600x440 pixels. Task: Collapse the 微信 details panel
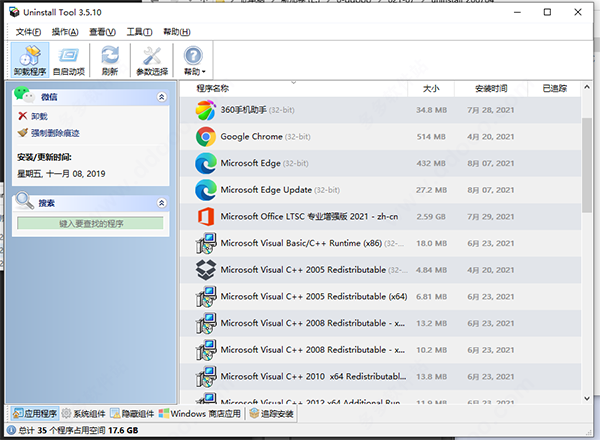[161, 97]
